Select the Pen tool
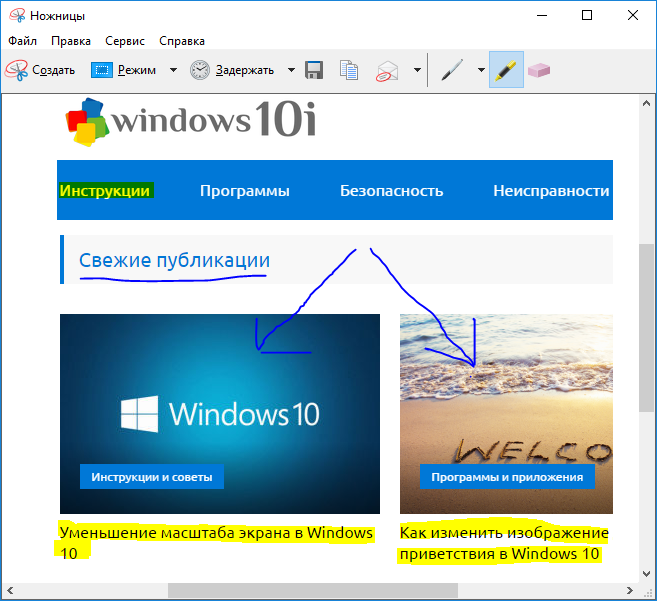 point(452,70)
